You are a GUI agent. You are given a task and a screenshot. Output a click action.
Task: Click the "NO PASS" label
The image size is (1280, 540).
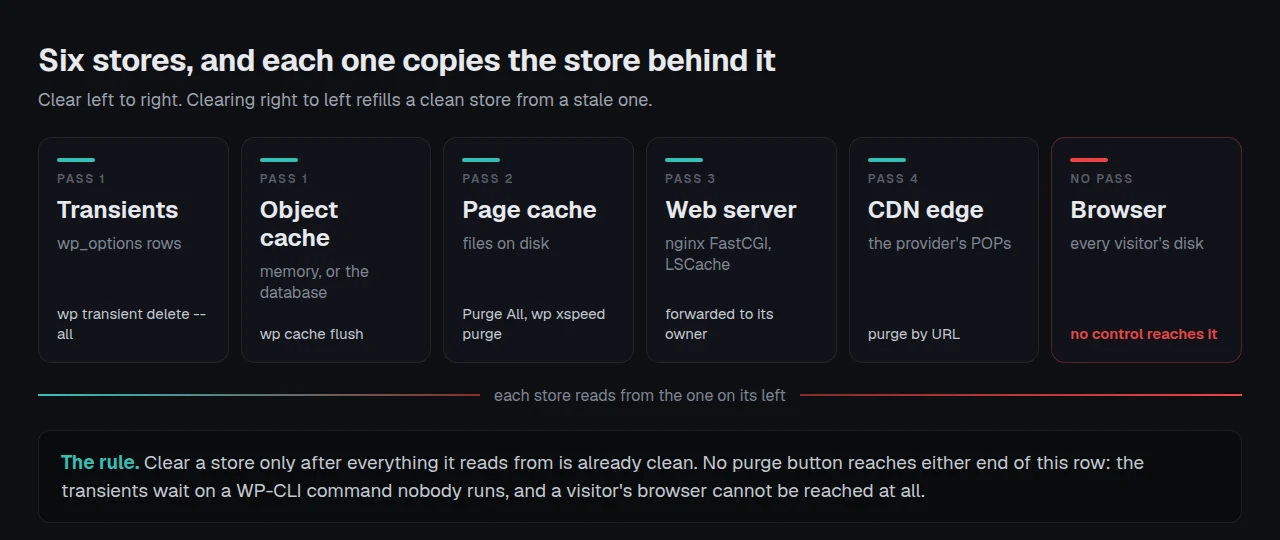(1102, 178)
